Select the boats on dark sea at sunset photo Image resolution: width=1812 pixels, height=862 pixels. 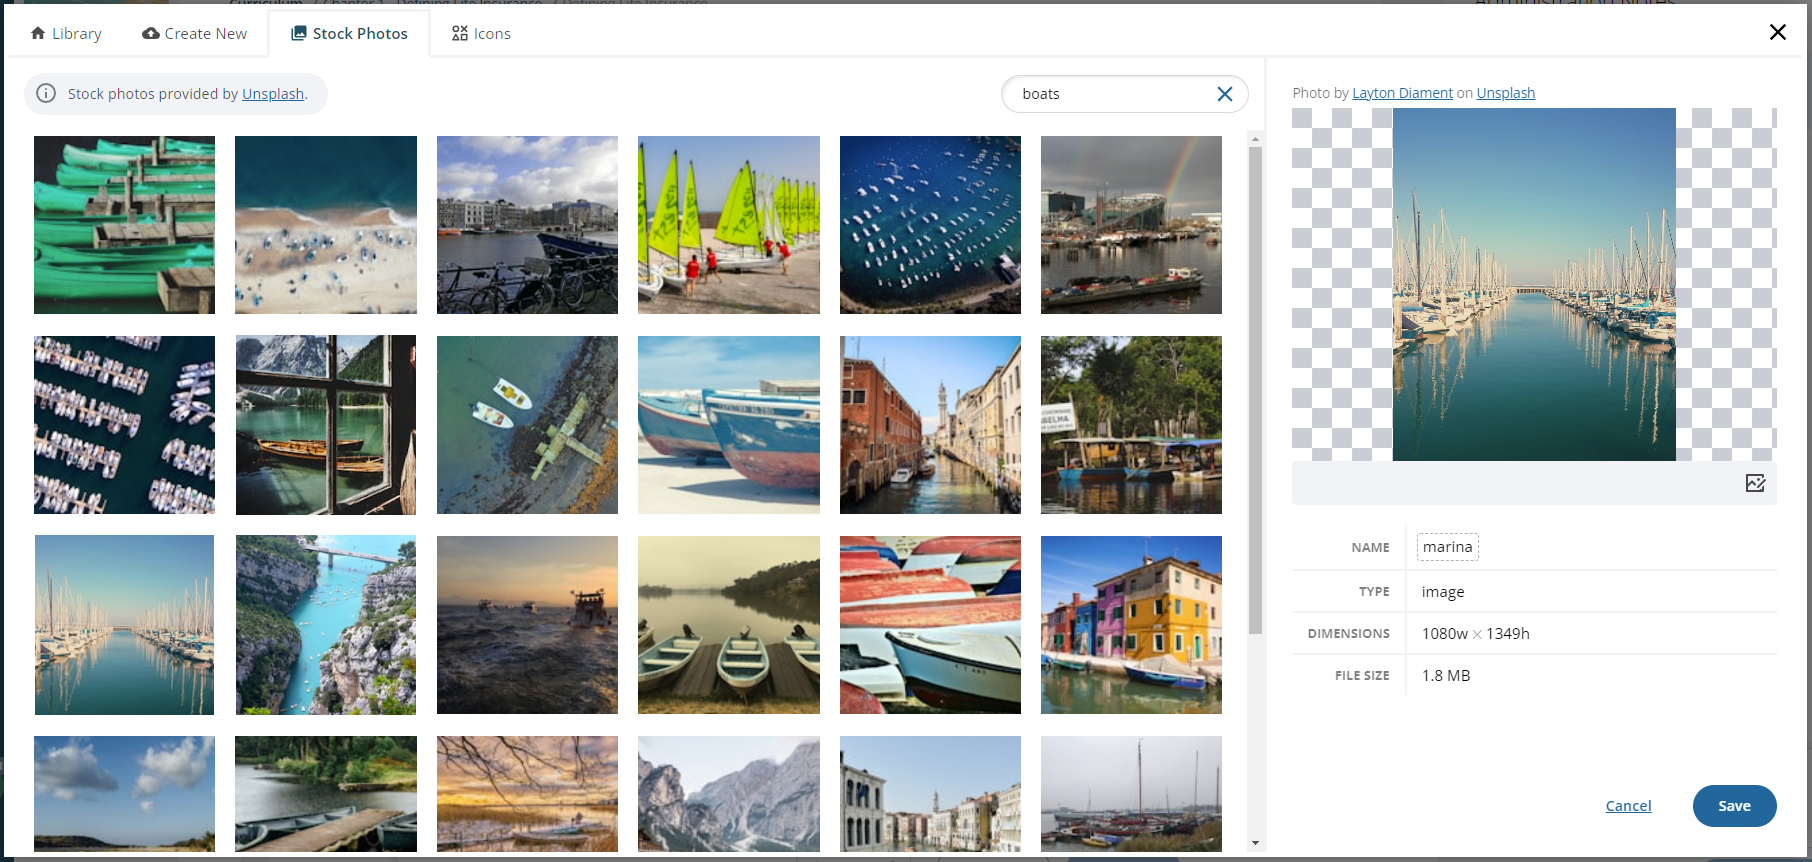(527, 625)
